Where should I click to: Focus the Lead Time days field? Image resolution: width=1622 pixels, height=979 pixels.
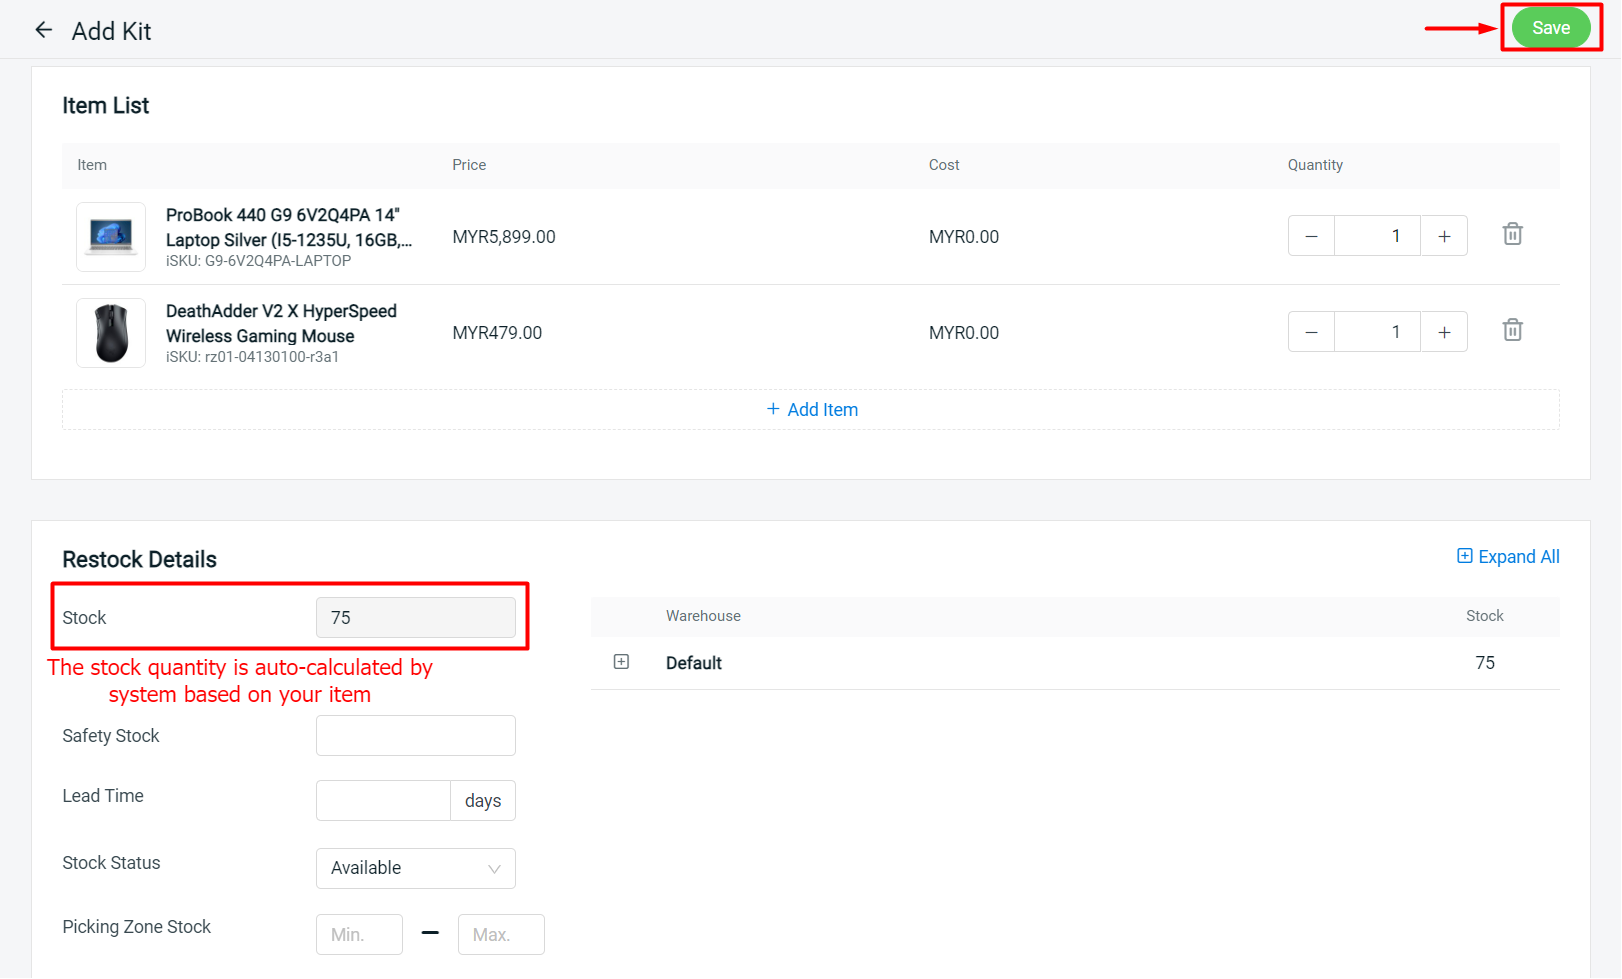(x=383, y=801)
